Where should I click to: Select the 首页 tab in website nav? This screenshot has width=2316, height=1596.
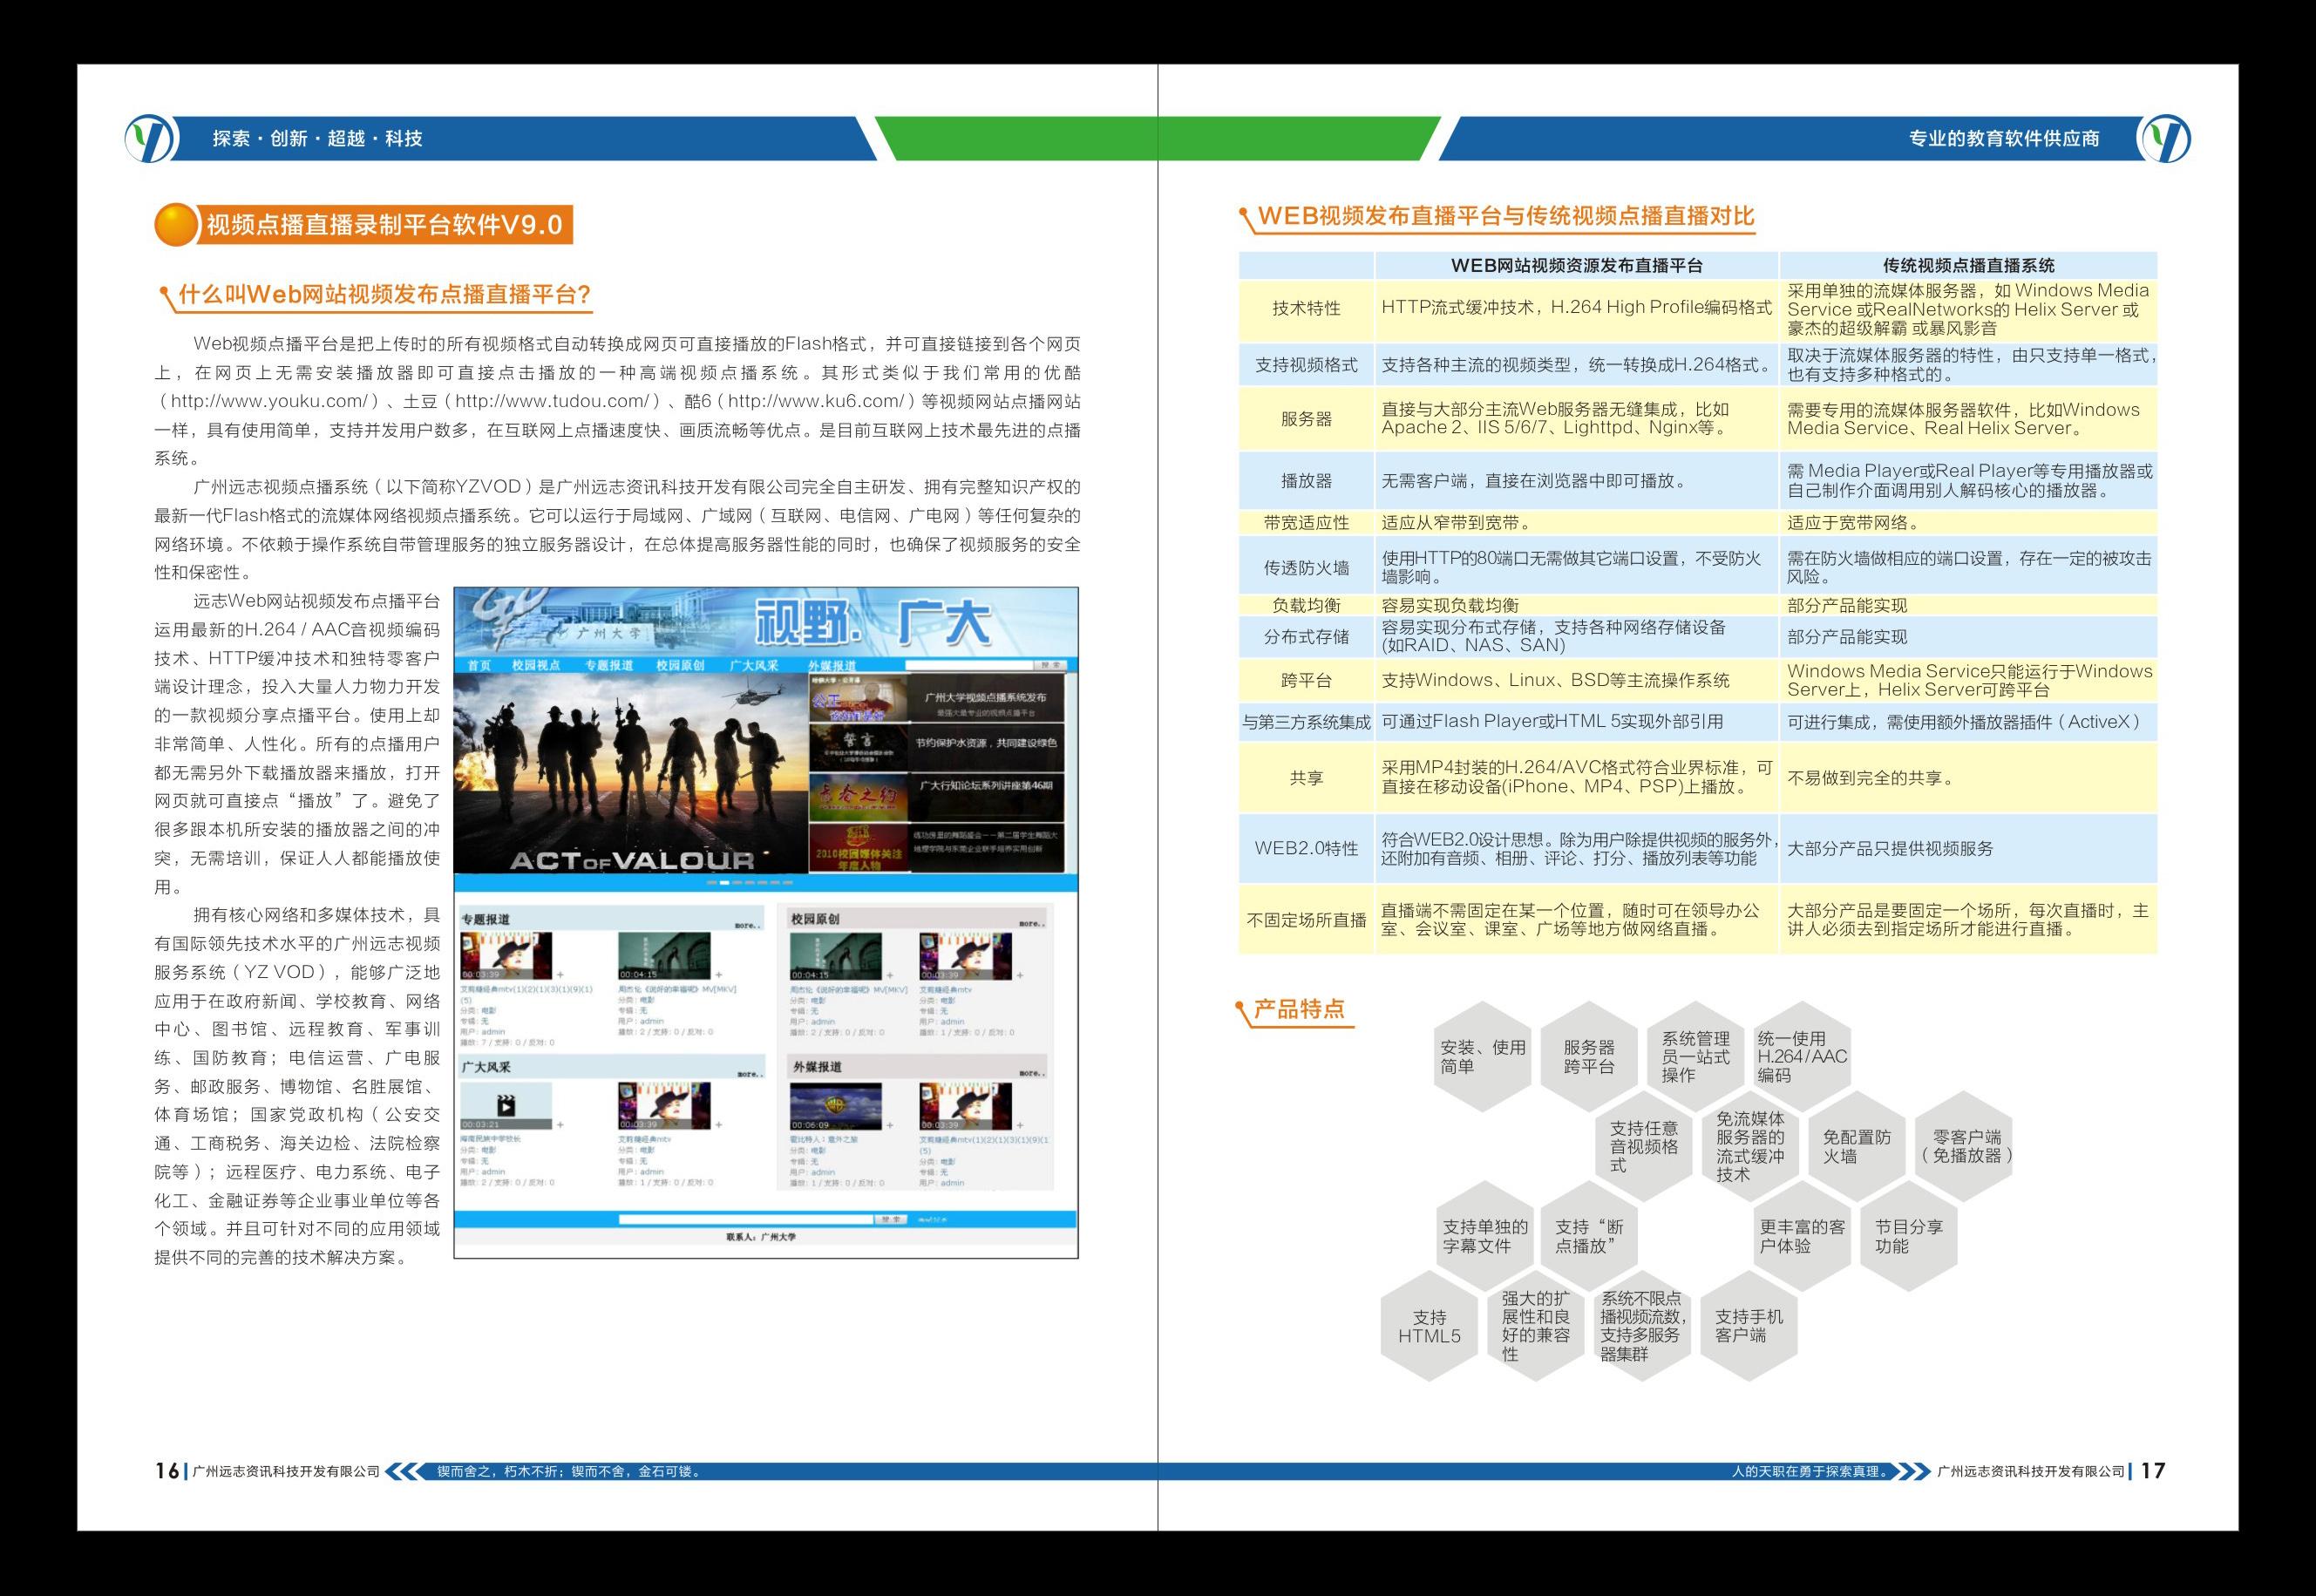[480, 665]
